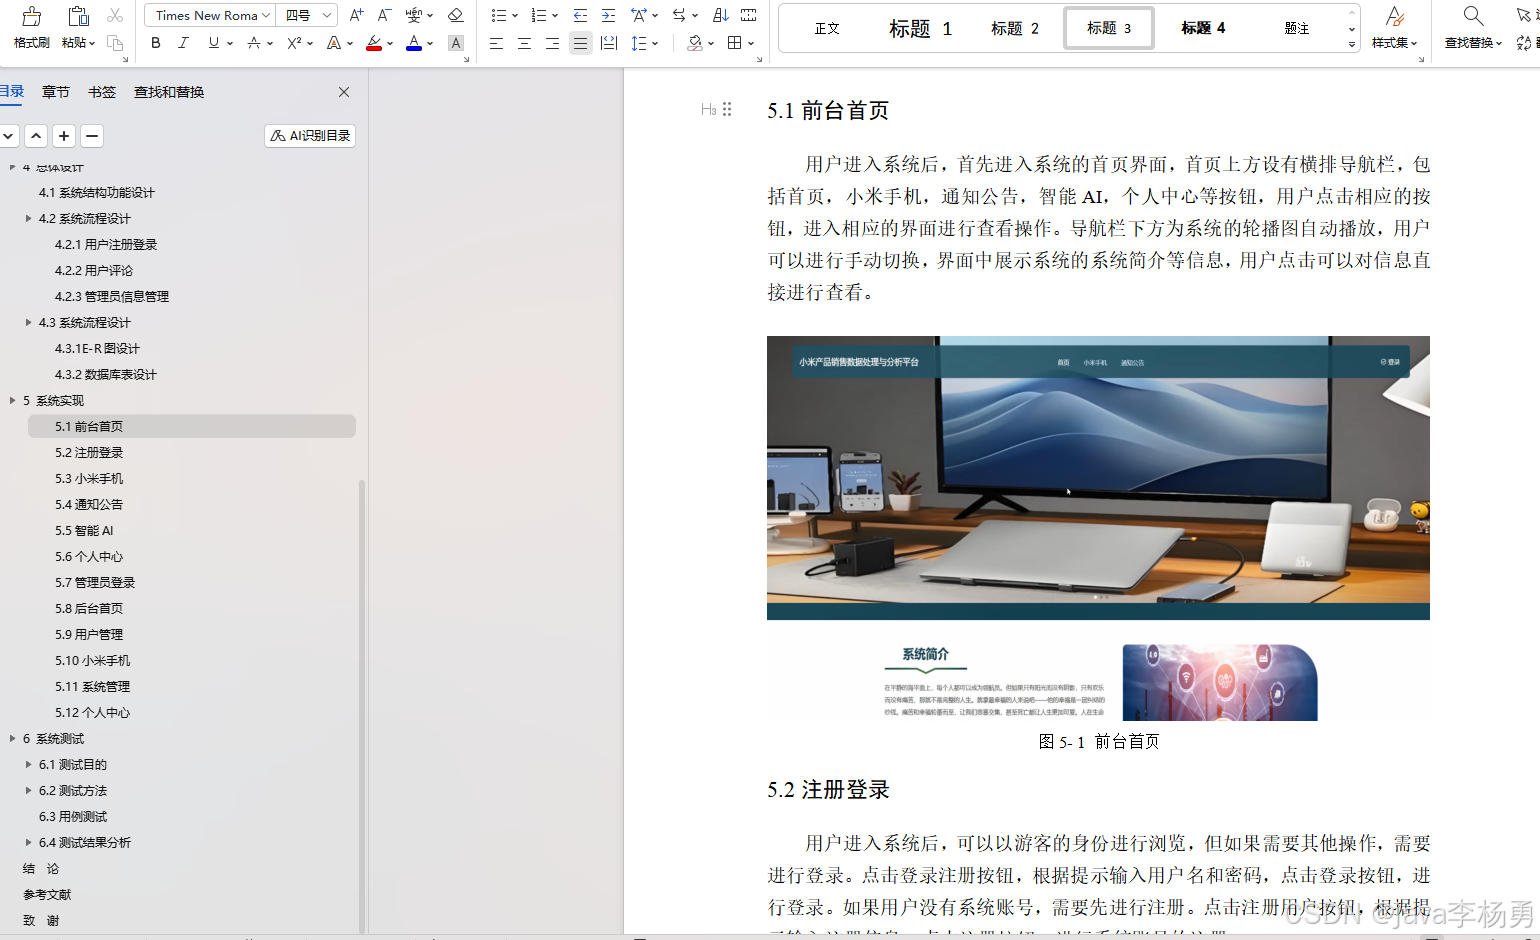Decrease font size with A- icon
Image resolution: width=1540 pixels, height=940 pixels.
[x=384, y=15]
